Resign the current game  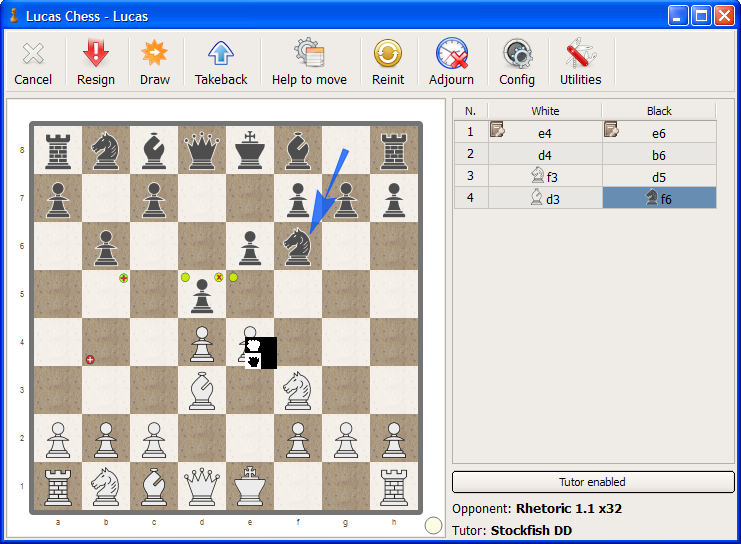(96, 63)
